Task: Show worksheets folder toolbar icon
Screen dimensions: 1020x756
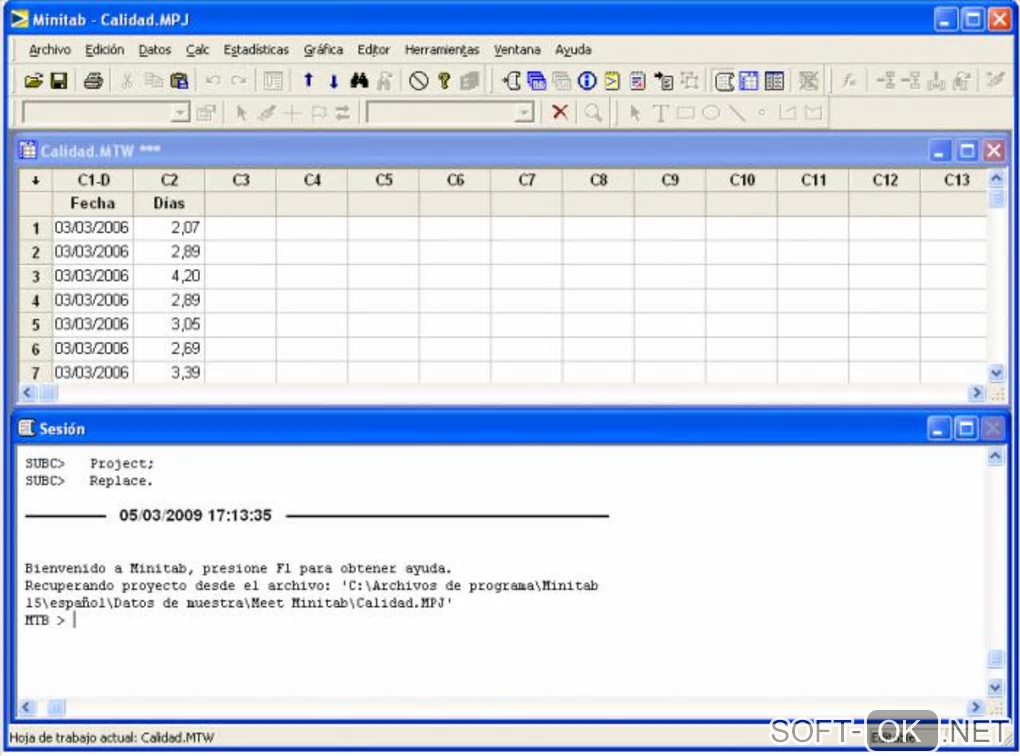Action: pyautogui.click(x=537, y=81)
